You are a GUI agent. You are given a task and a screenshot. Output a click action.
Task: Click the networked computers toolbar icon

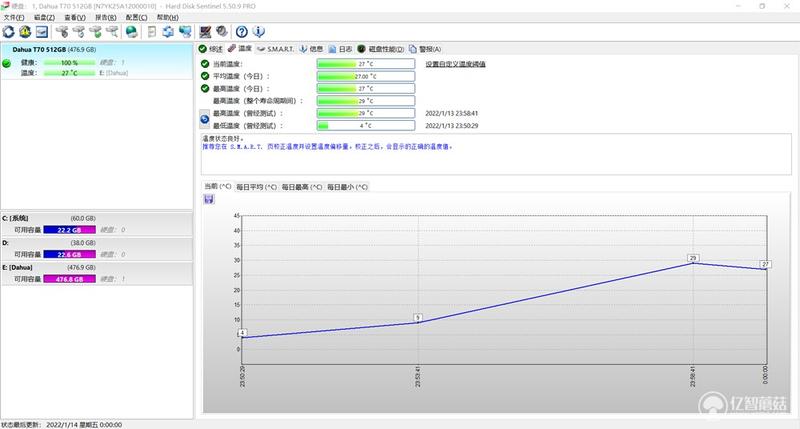tap(185, 32)
